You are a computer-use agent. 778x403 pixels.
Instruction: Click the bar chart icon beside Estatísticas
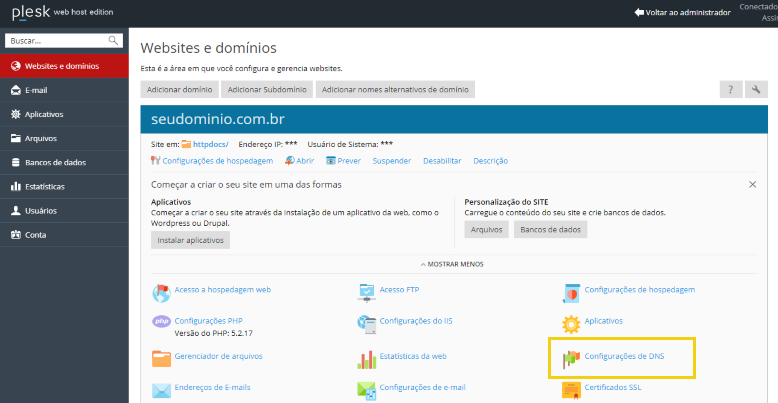(x=15, y=187)
